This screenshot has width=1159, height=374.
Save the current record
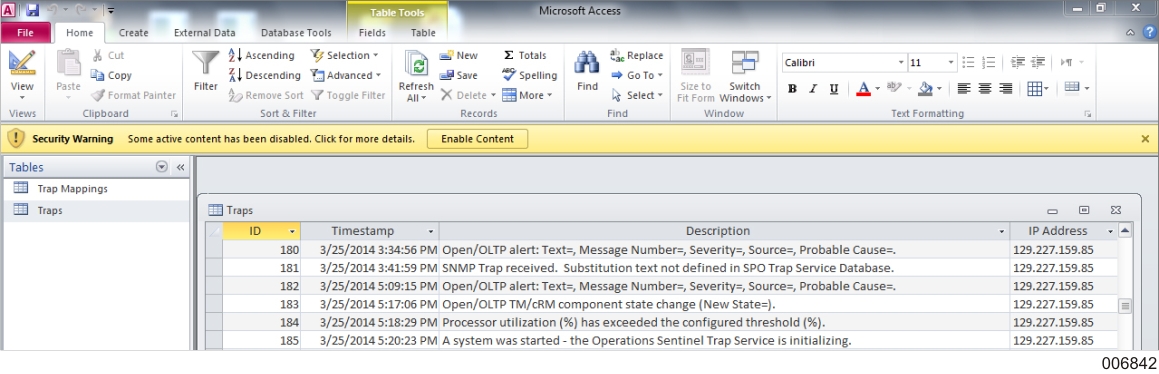tap(458, 75)
